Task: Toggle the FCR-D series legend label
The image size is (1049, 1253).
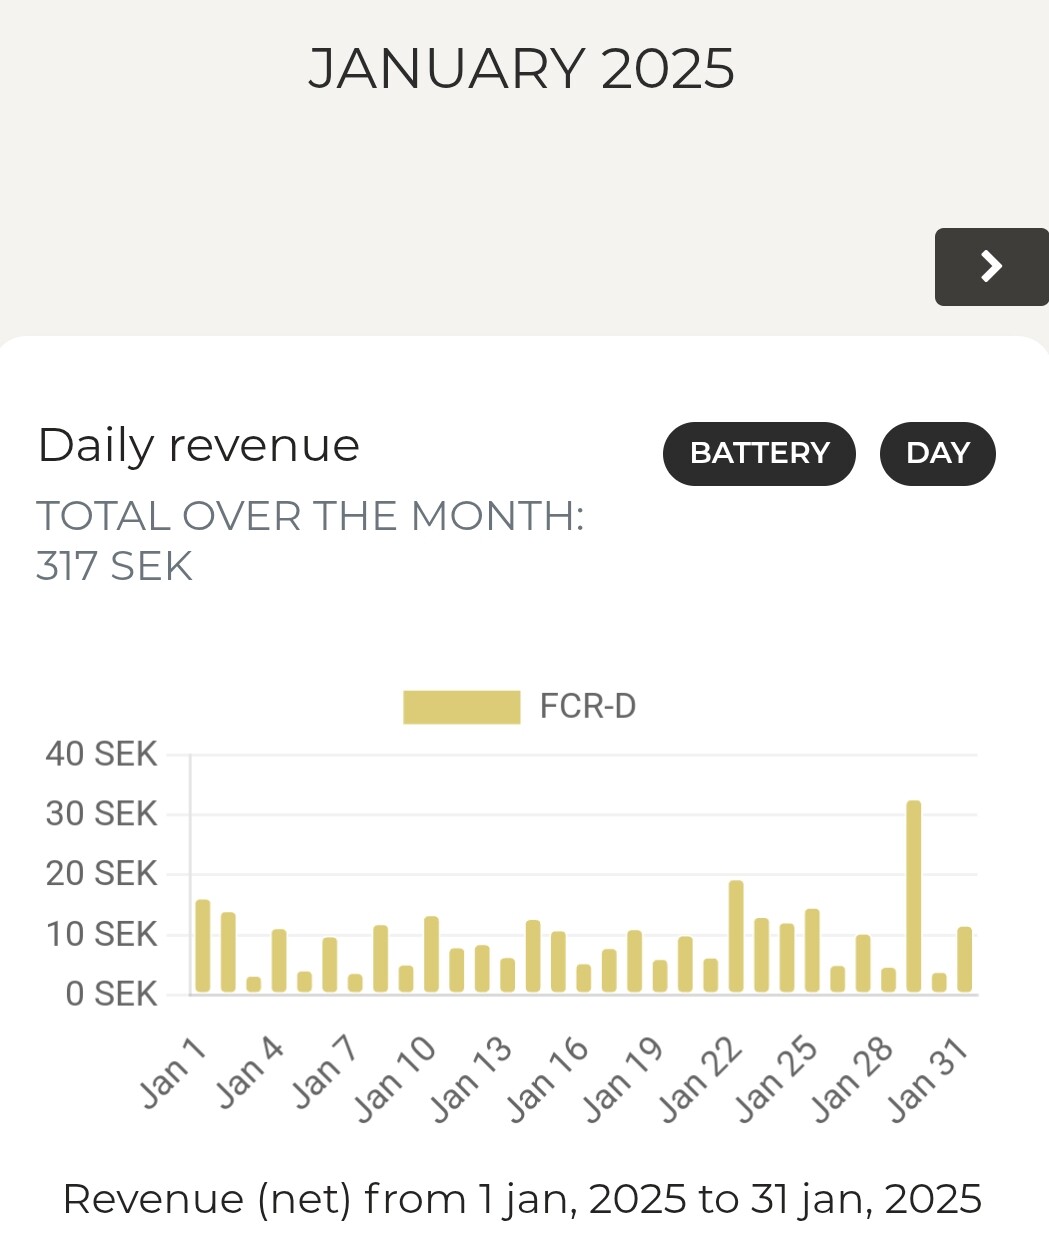Action: [x=587, y=707]
